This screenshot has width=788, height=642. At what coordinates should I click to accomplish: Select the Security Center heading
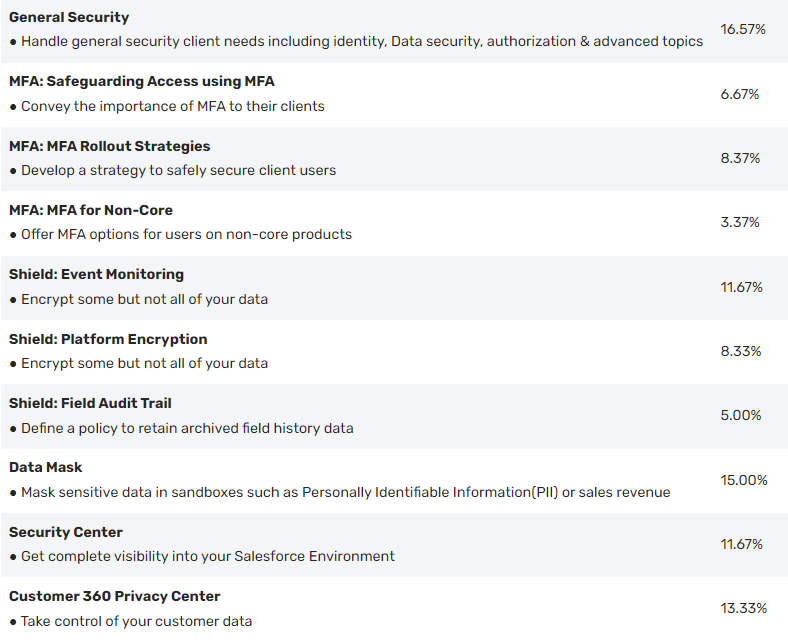point(66,532)
